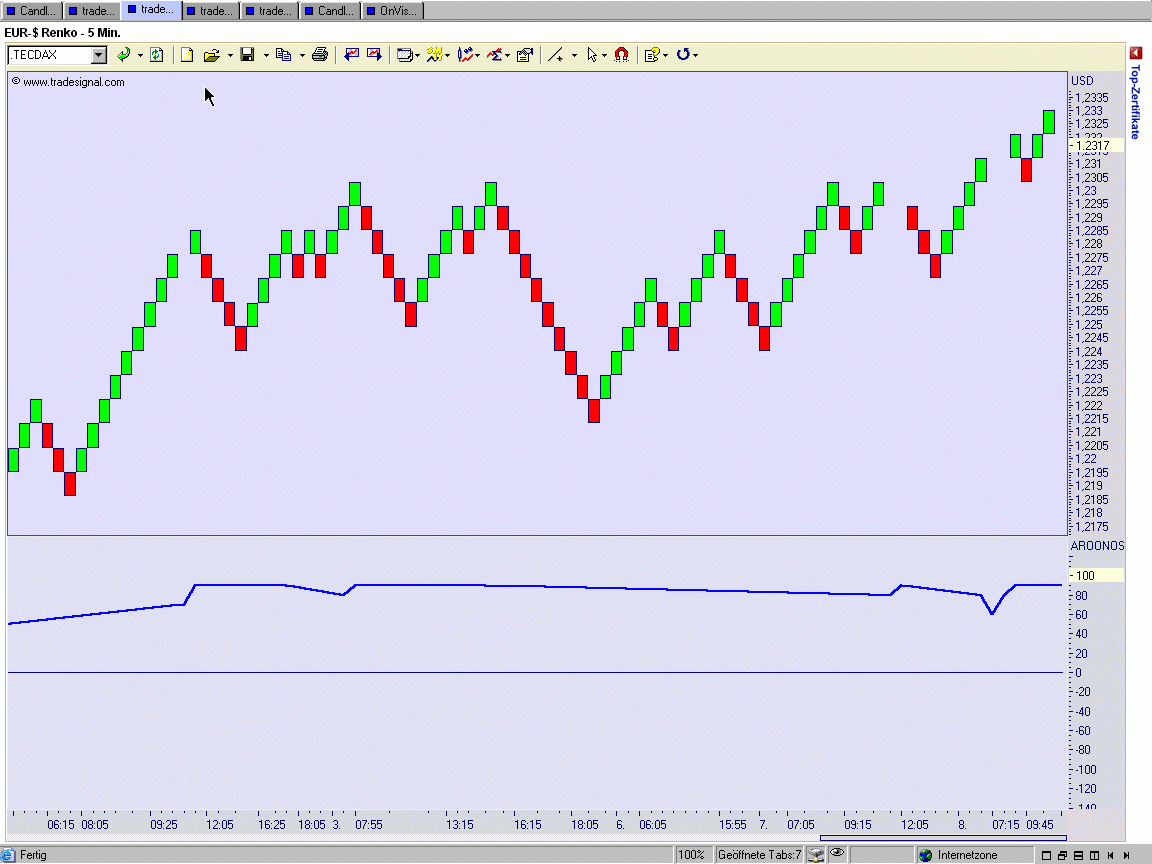Expand the dropdown arrow next to the save icon
The height and width of the screenshot is (864, 1152).
pos(266,56)
